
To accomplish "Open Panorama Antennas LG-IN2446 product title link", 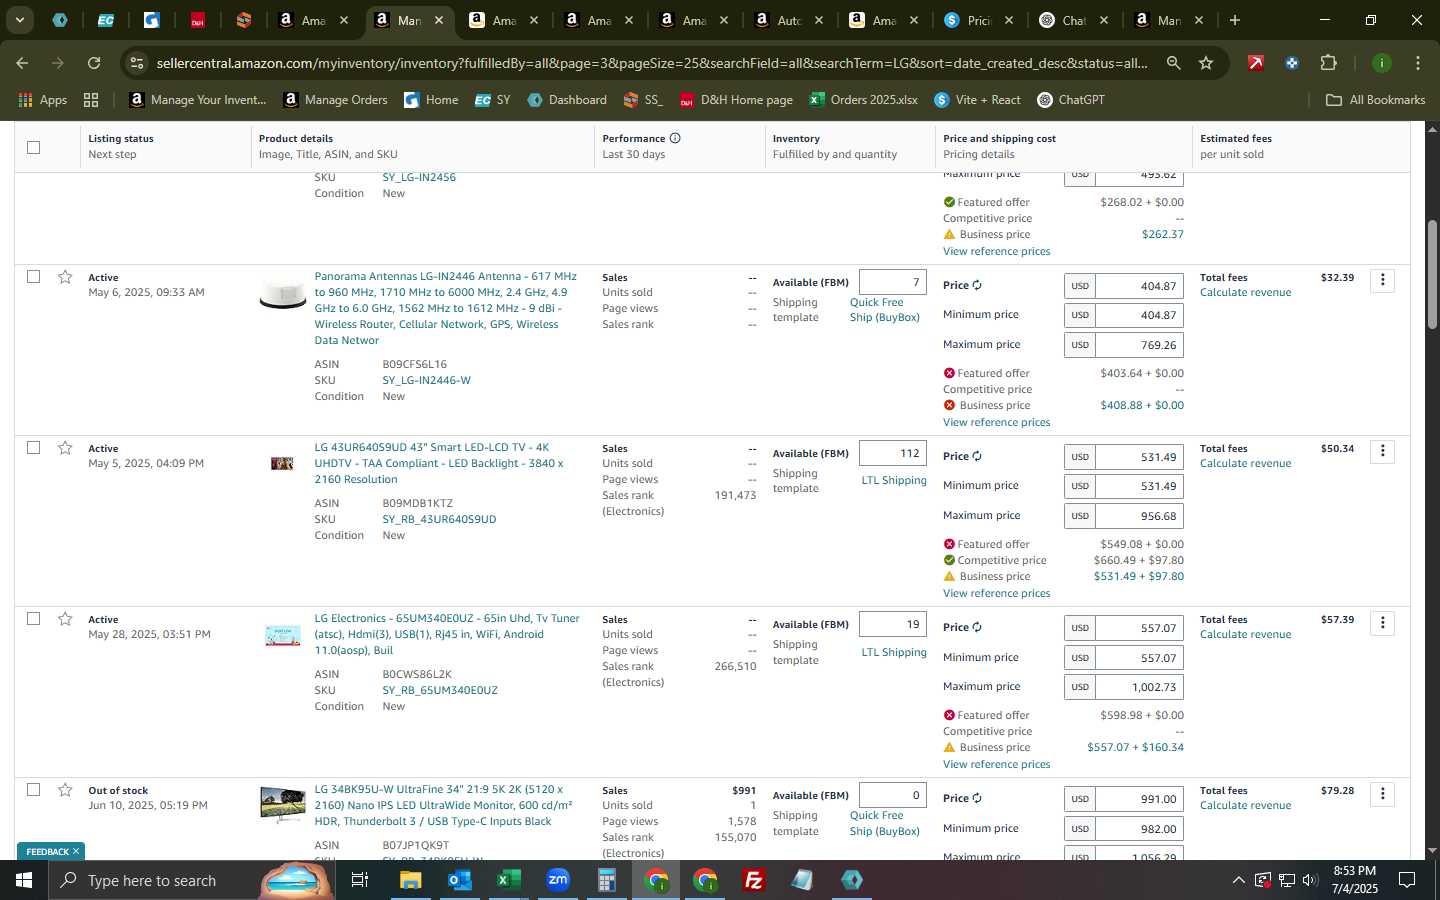I will (x=446, y=308).
